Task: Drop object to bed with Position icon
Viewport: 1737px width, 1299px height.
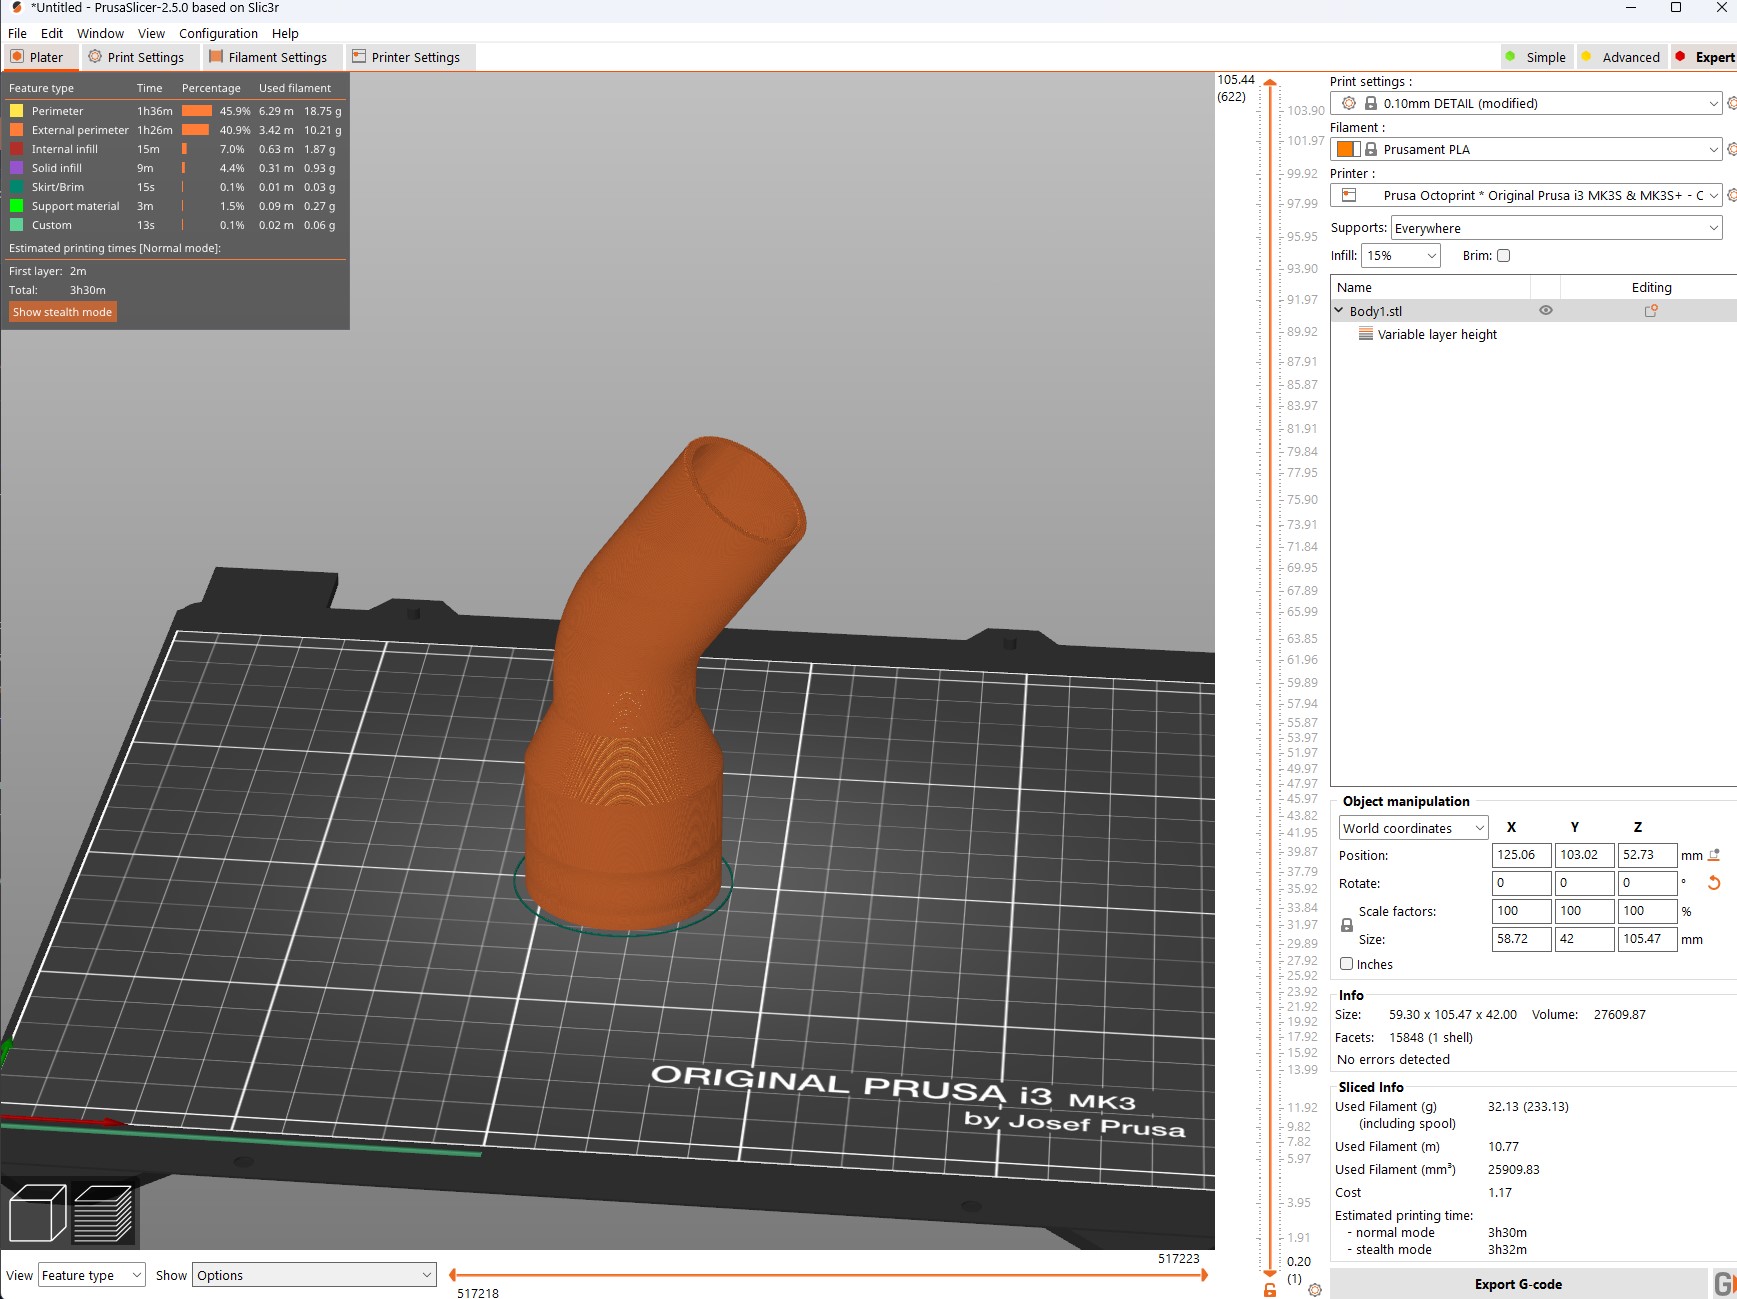Action: pyautogui.click(x=1714, y=855)
